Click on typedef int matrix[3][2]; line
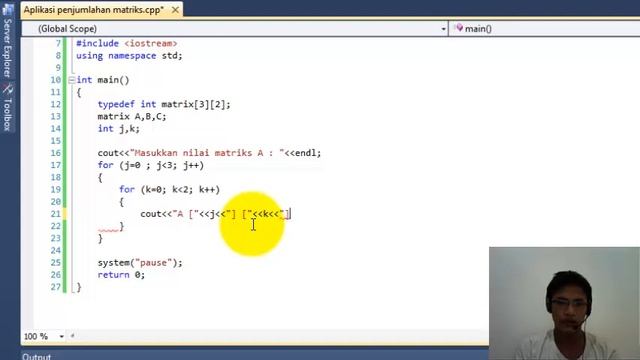Screen dimensions: 640x360 tap(164, 104)
